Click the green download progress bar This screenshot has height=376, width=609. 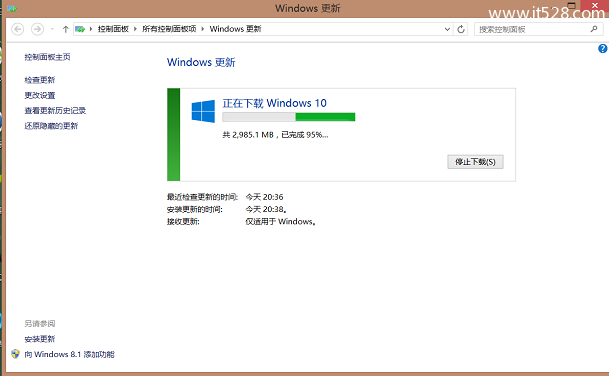coord(289,117)
